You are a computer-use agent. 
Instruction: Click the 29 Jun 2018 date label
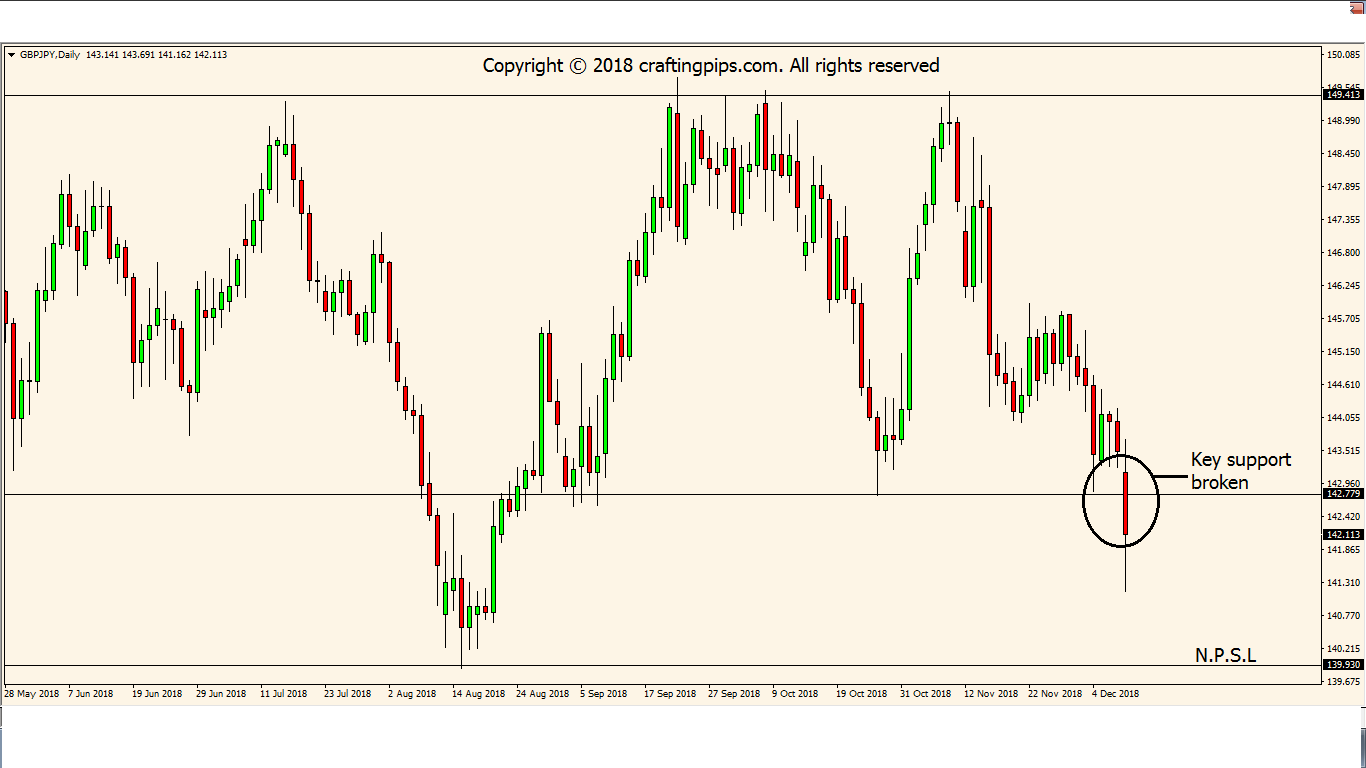[221, 693]
